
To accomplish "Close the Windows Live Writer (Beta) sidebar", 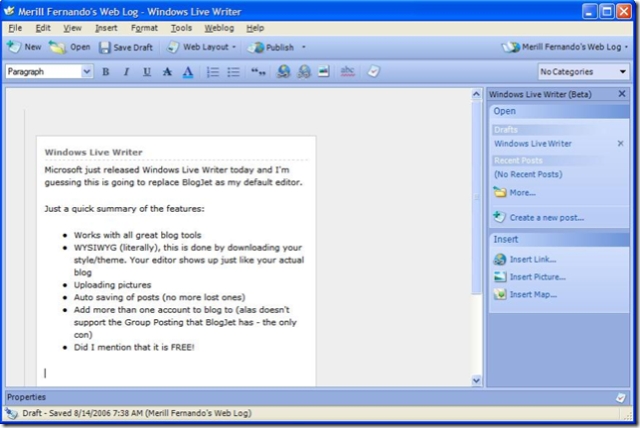I will [x=622, y=94].
